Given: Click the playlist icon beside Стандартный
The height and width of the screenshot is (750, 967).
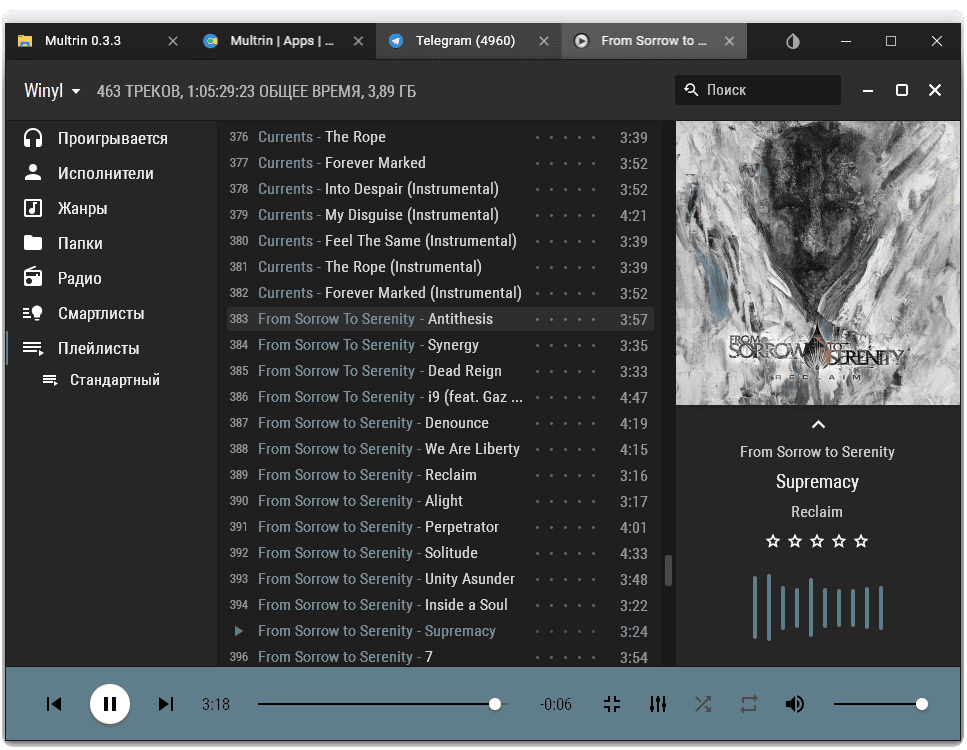Looking at the screenshot, I should click(50, 380).
